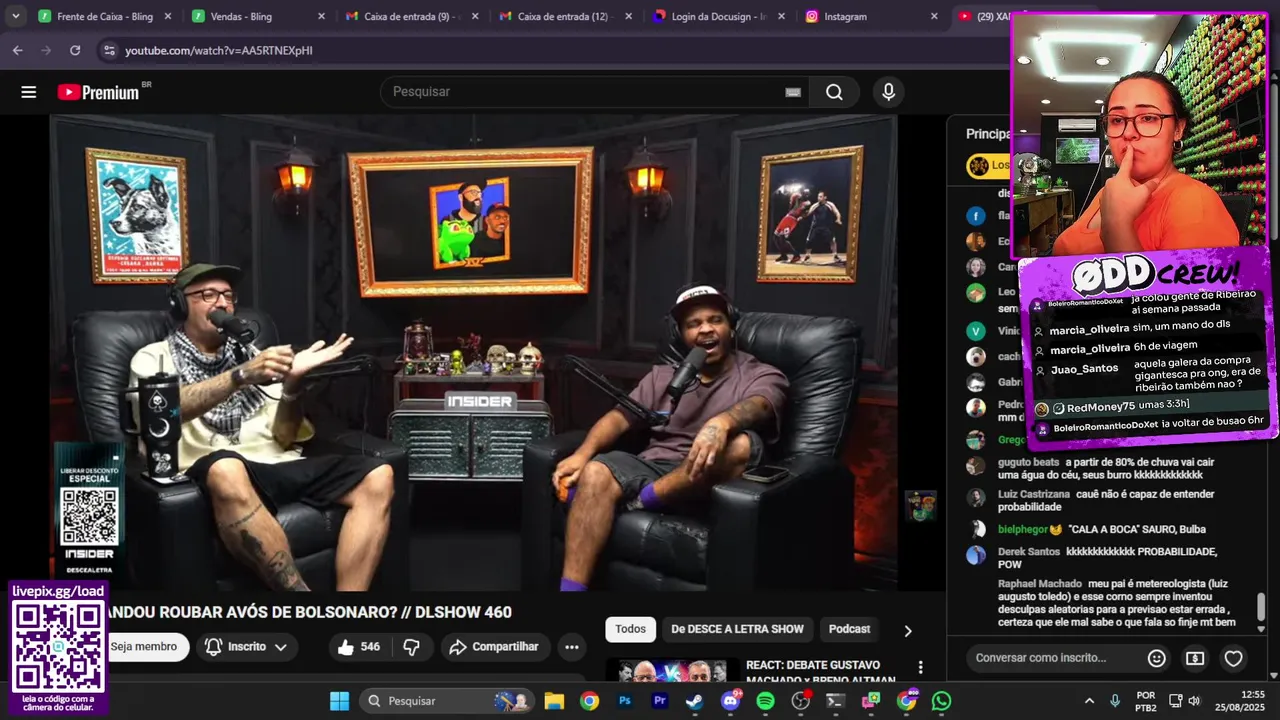Open Google Chrome from the taskbar

tap(589, 701)
